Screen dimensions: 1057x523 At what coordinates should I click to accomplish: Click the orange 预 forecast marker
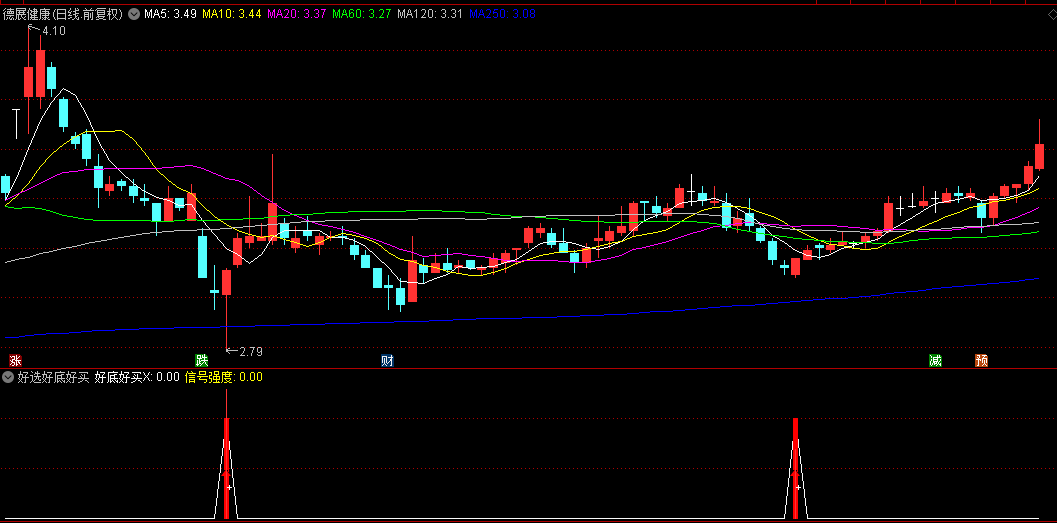click(x=981, y=361)
